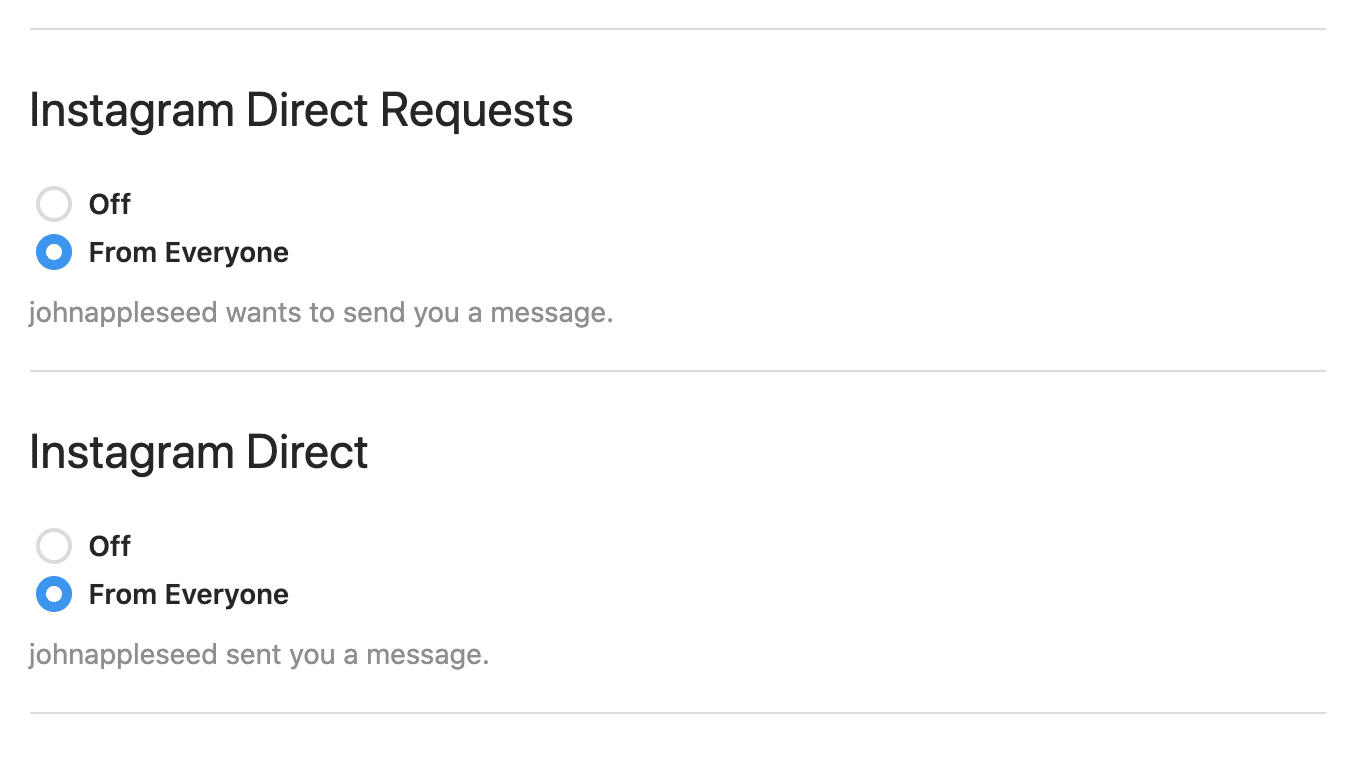Image resolution: width=1366 pixels, height=758 pixels.
Task: Click From Everyone label under Direct Requests
Action: point(188,253)
